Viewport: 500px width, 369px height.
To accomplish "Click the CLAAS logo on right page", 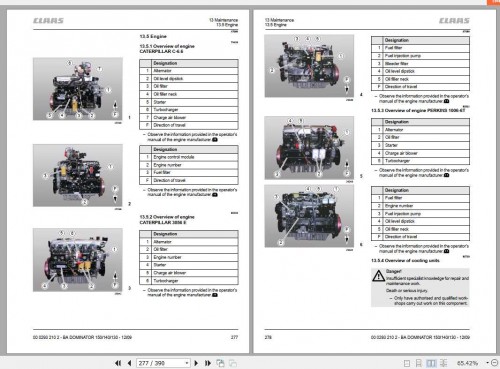I will coord(454,21).
